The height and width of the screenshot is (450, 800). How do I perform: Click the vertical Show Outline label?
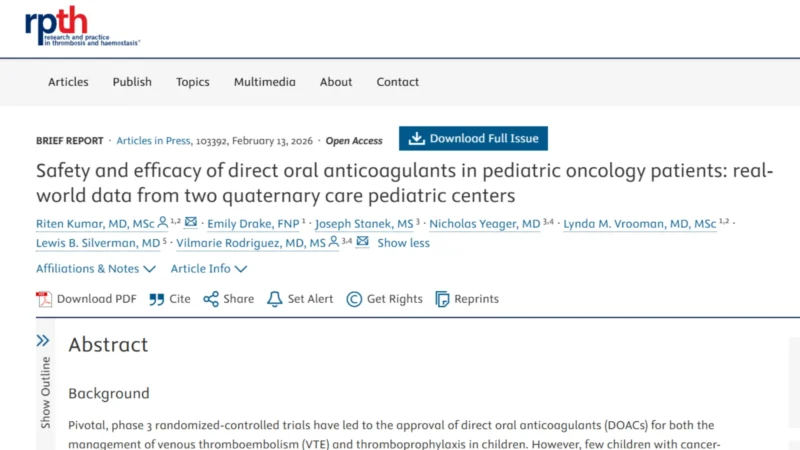pyautogui.click(x=45, y=392)
